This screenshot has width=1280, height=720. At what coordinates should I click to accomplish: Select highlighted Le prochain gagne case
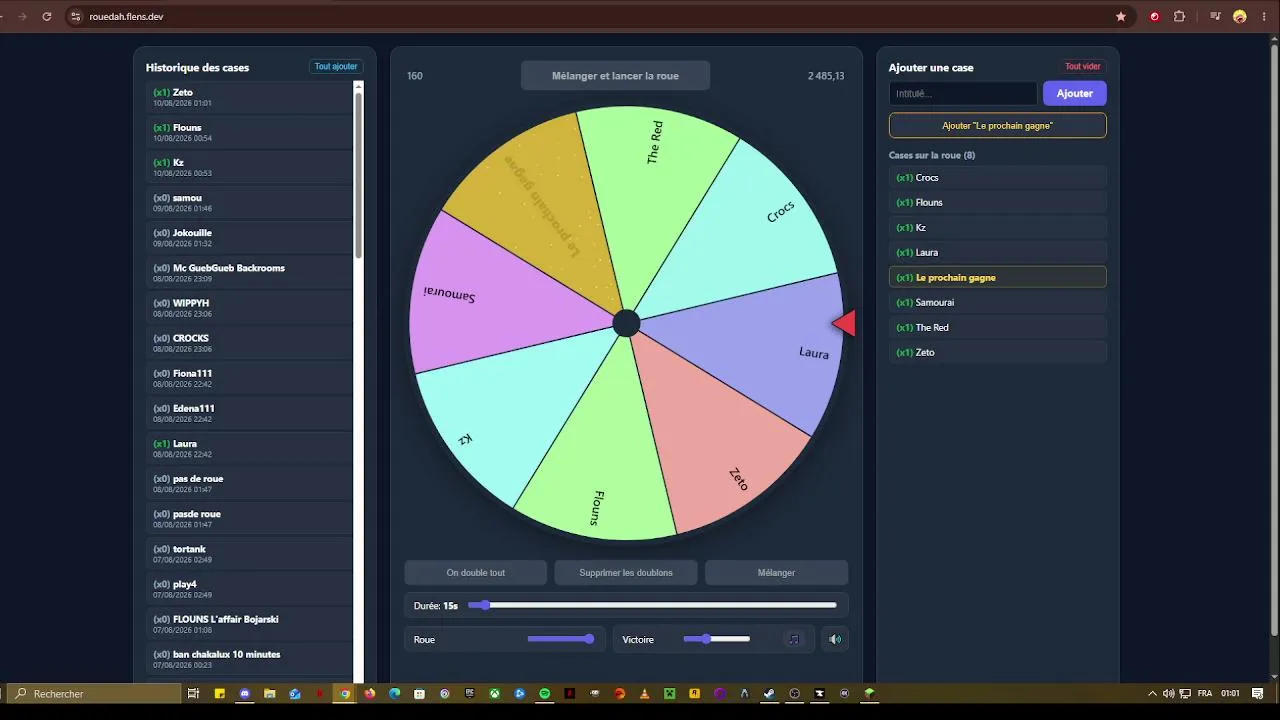pos(998,277)
